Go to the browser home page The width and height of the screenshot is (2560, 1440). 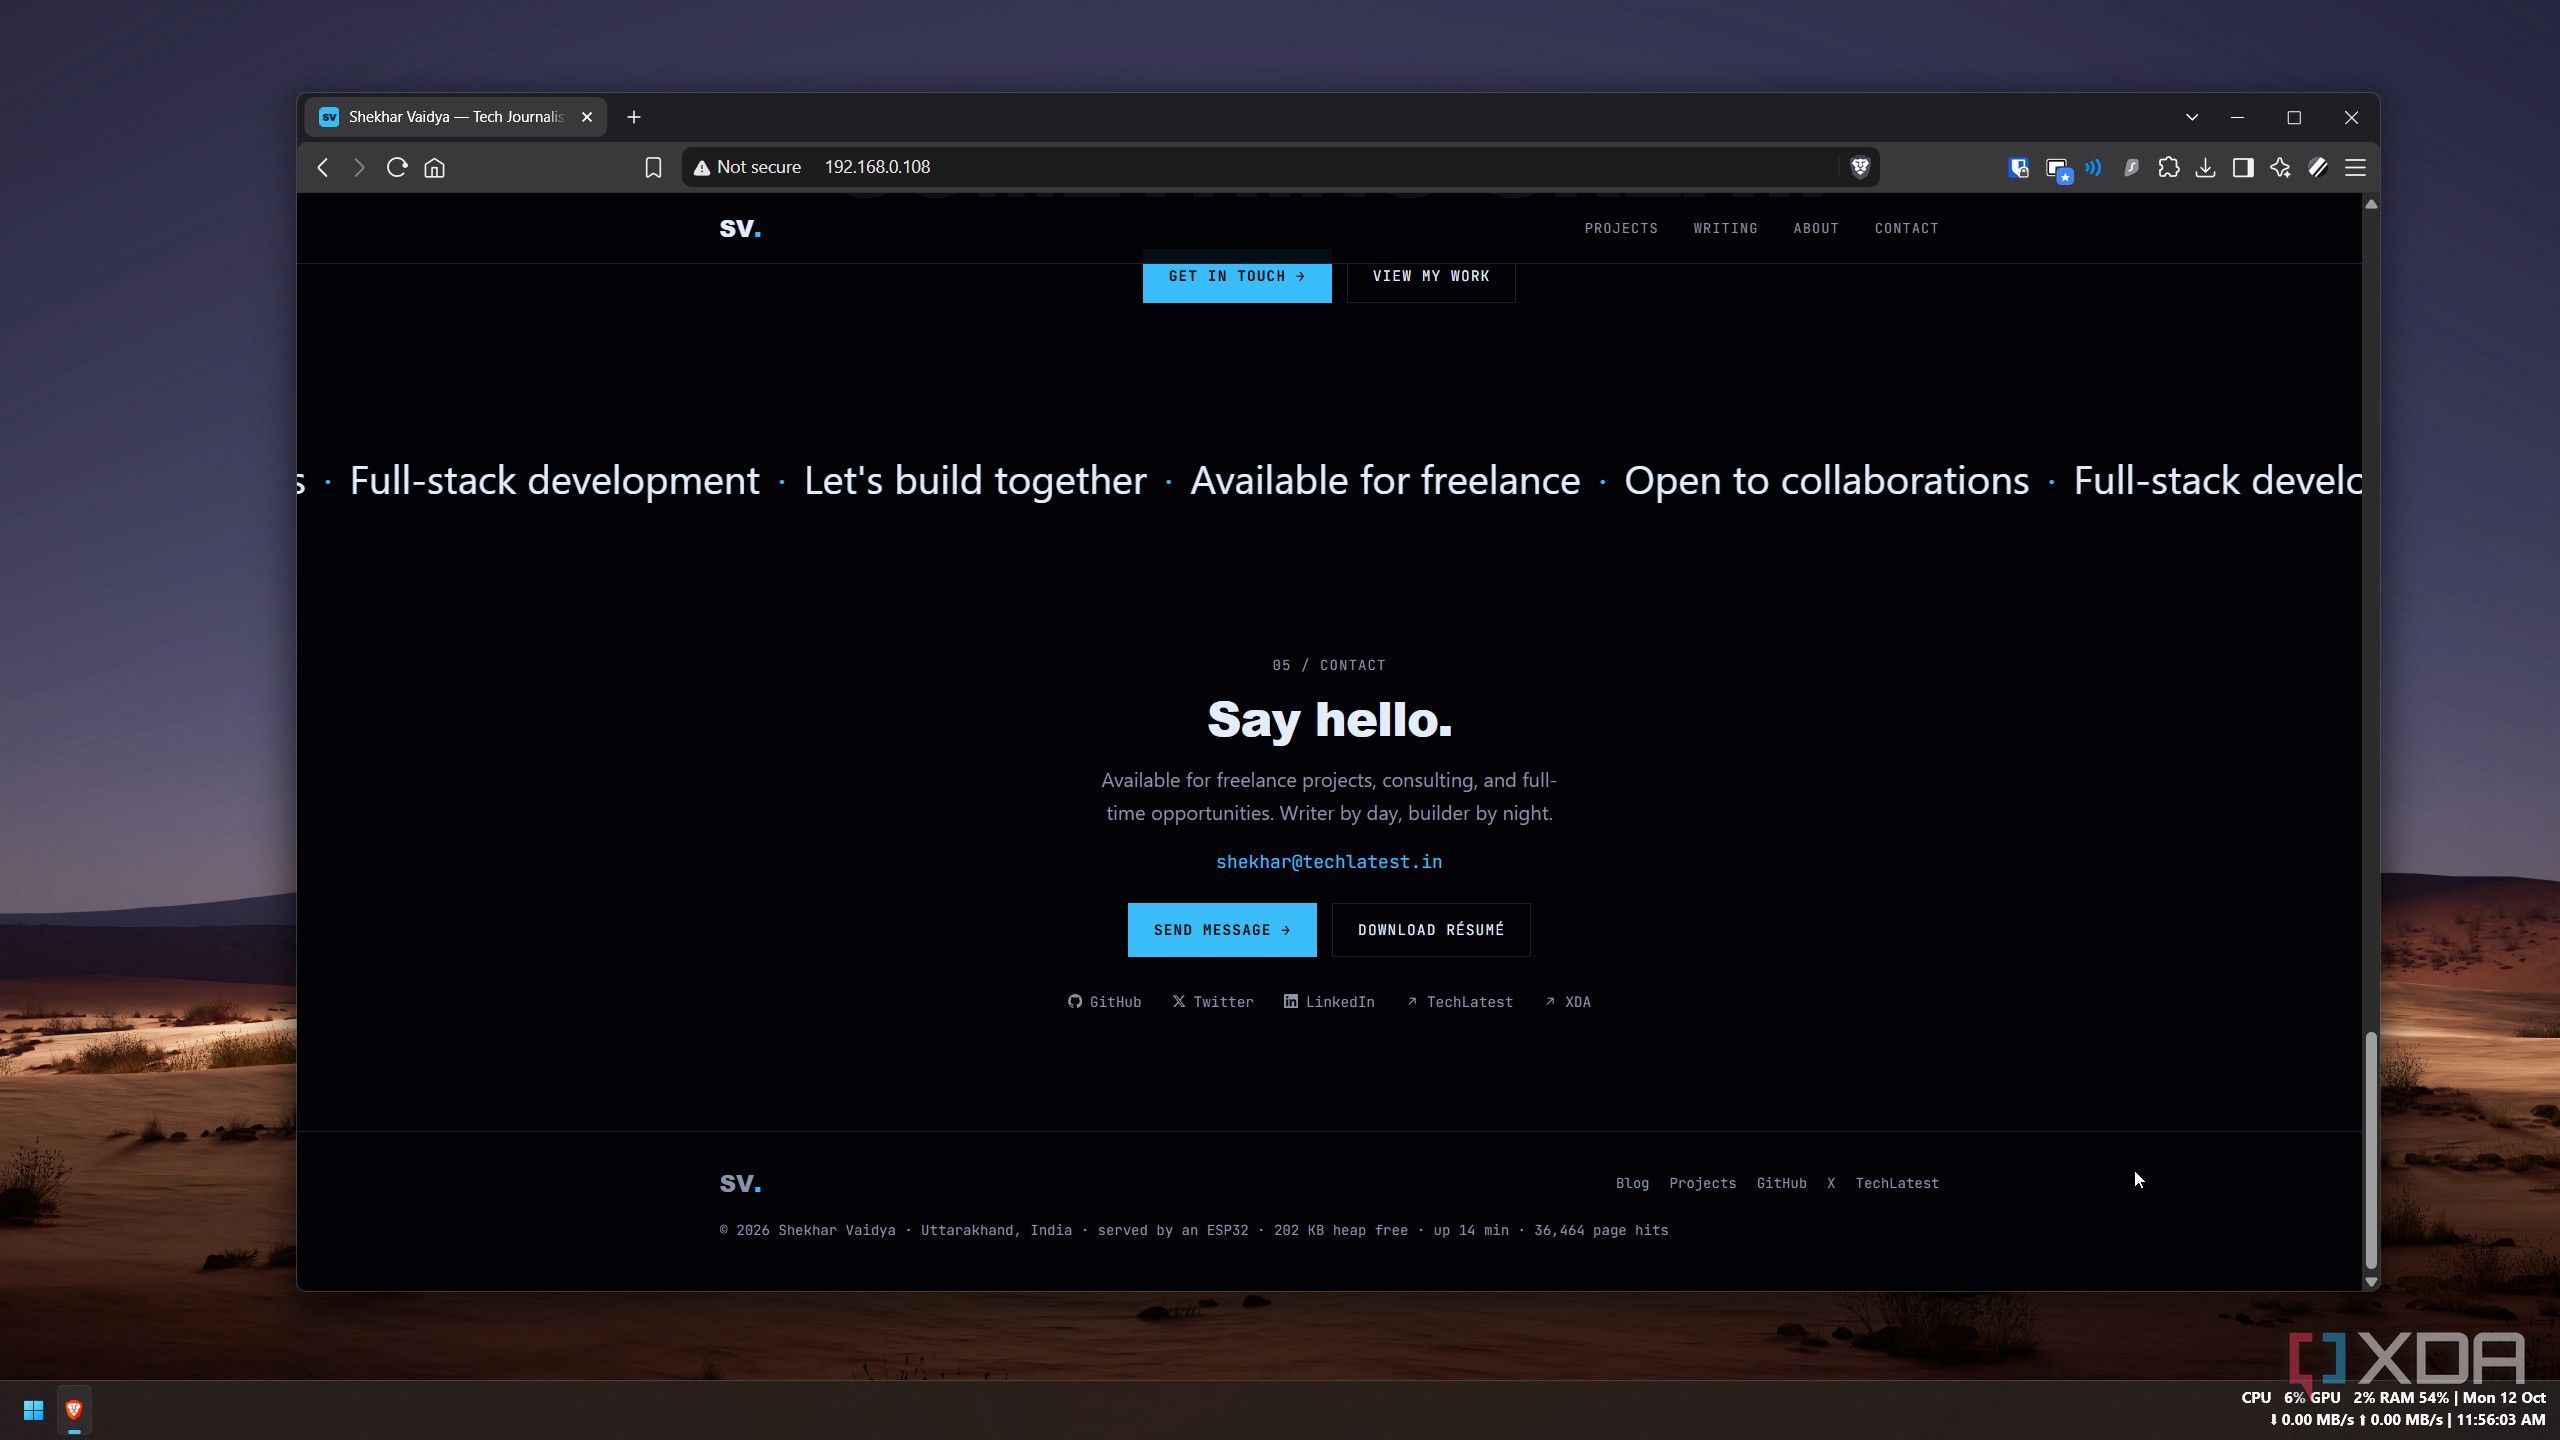[x=434, y=167]
